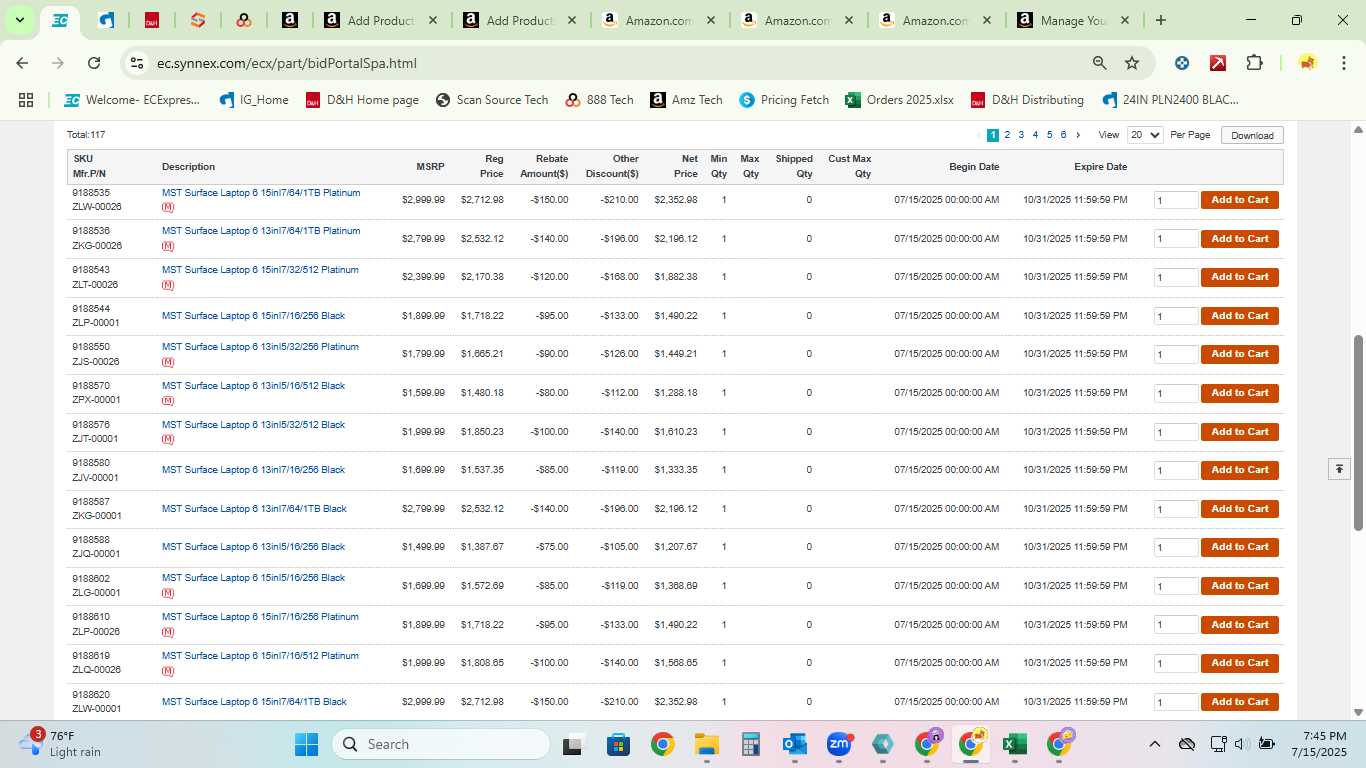The height and width of the screenshot is (768, 1366).
Task: Open the site information icon in address bar
Action: coord(137,63)
